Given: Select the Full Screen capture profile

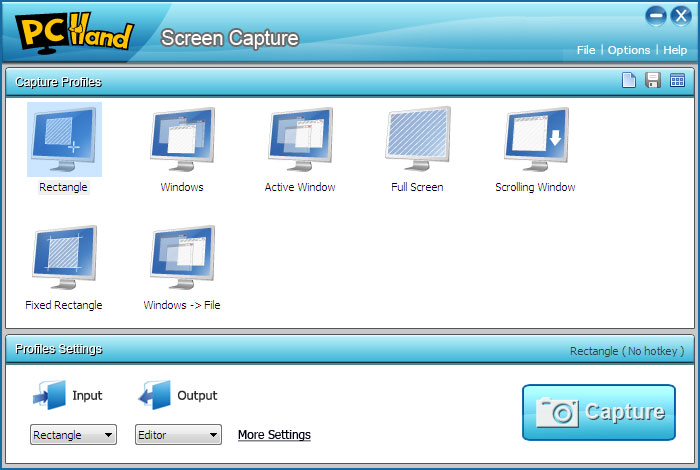Looking at the screenshot, I should click(x=417, y=140).
